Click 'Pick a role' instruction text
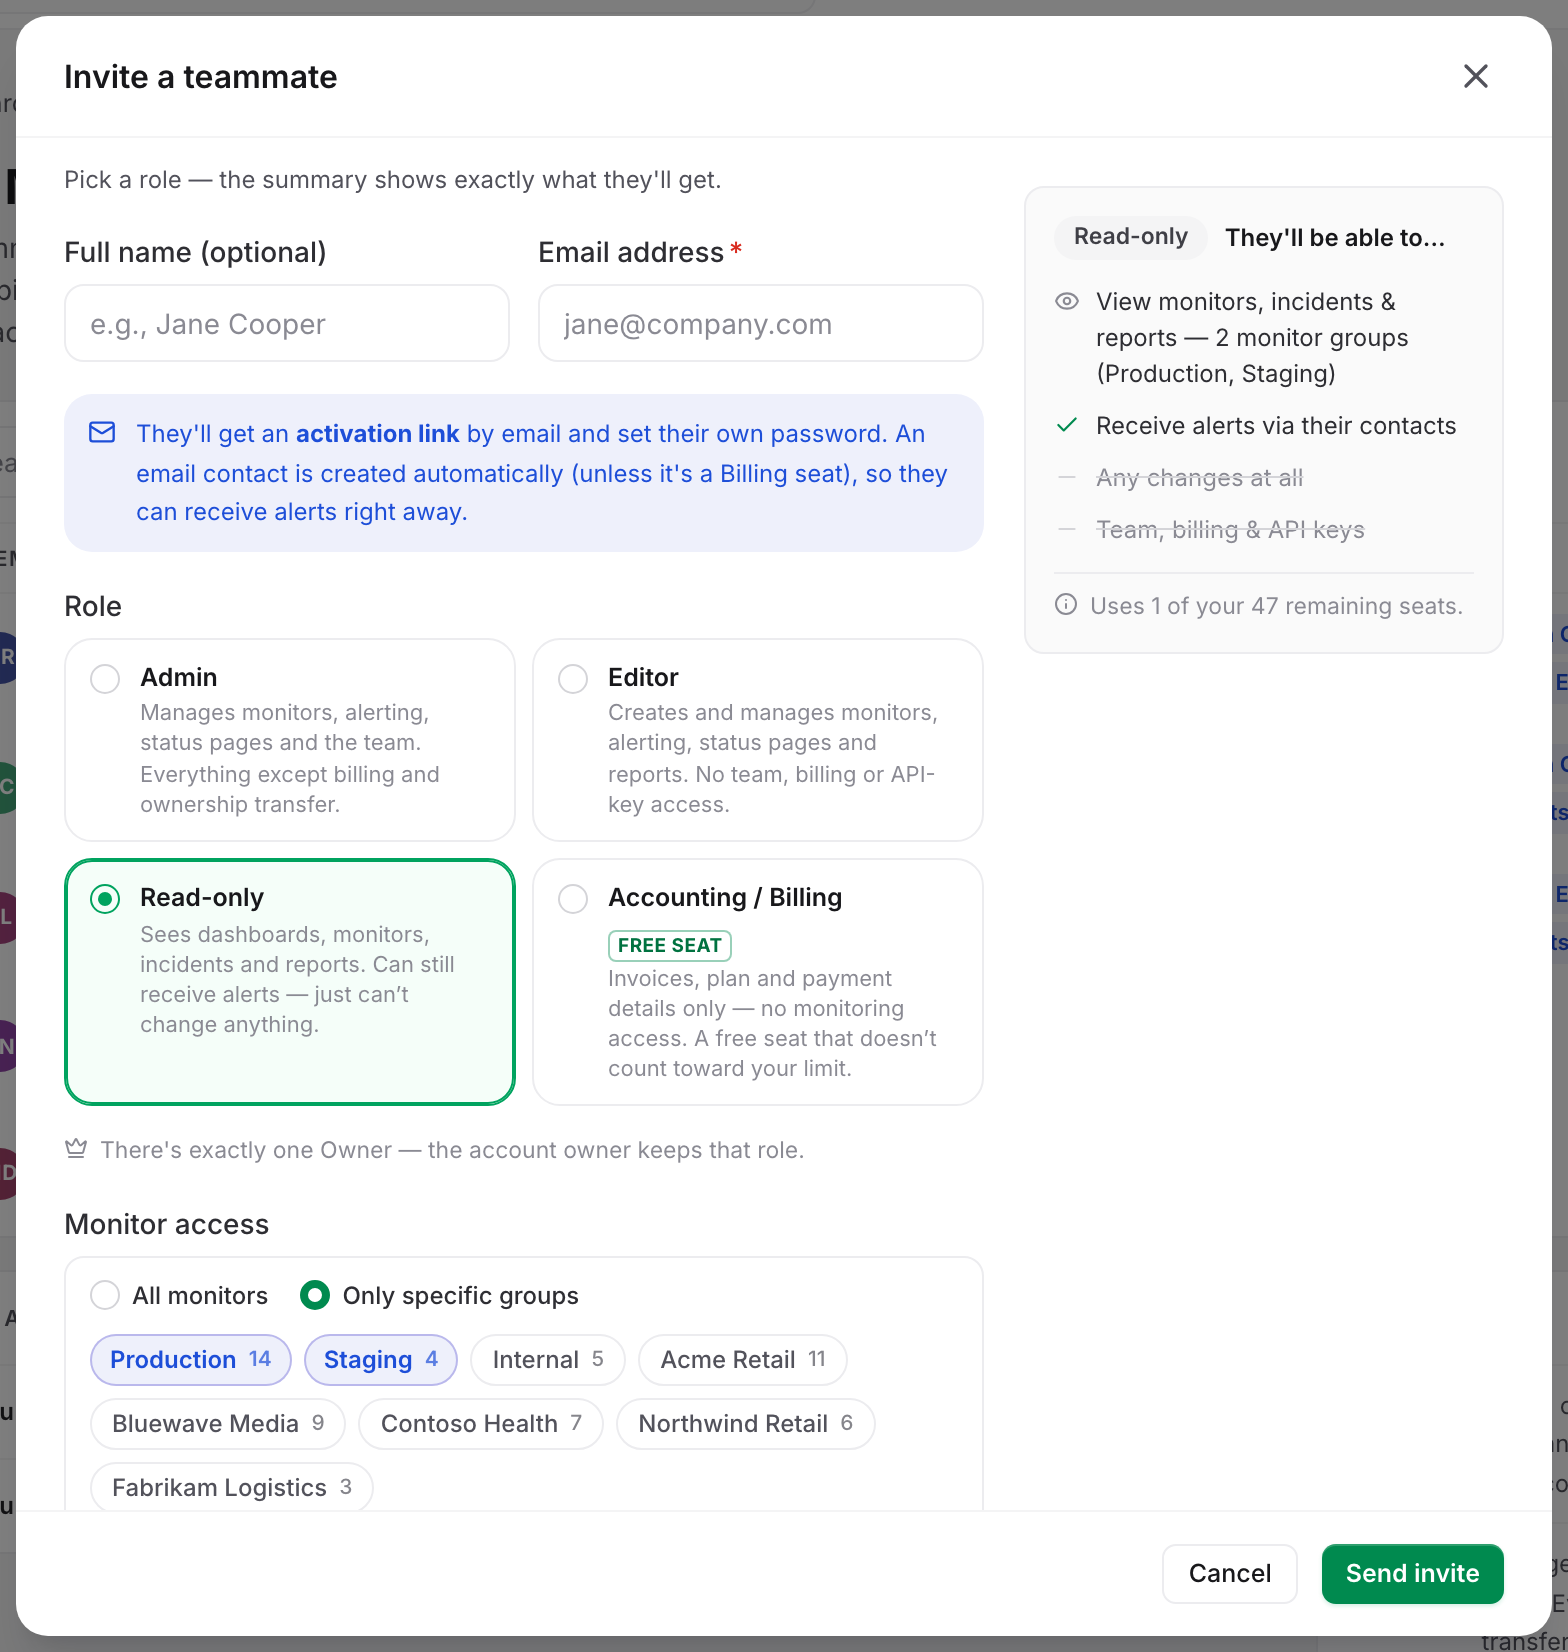The image size is (1568, 1652). tap(393, 180)
